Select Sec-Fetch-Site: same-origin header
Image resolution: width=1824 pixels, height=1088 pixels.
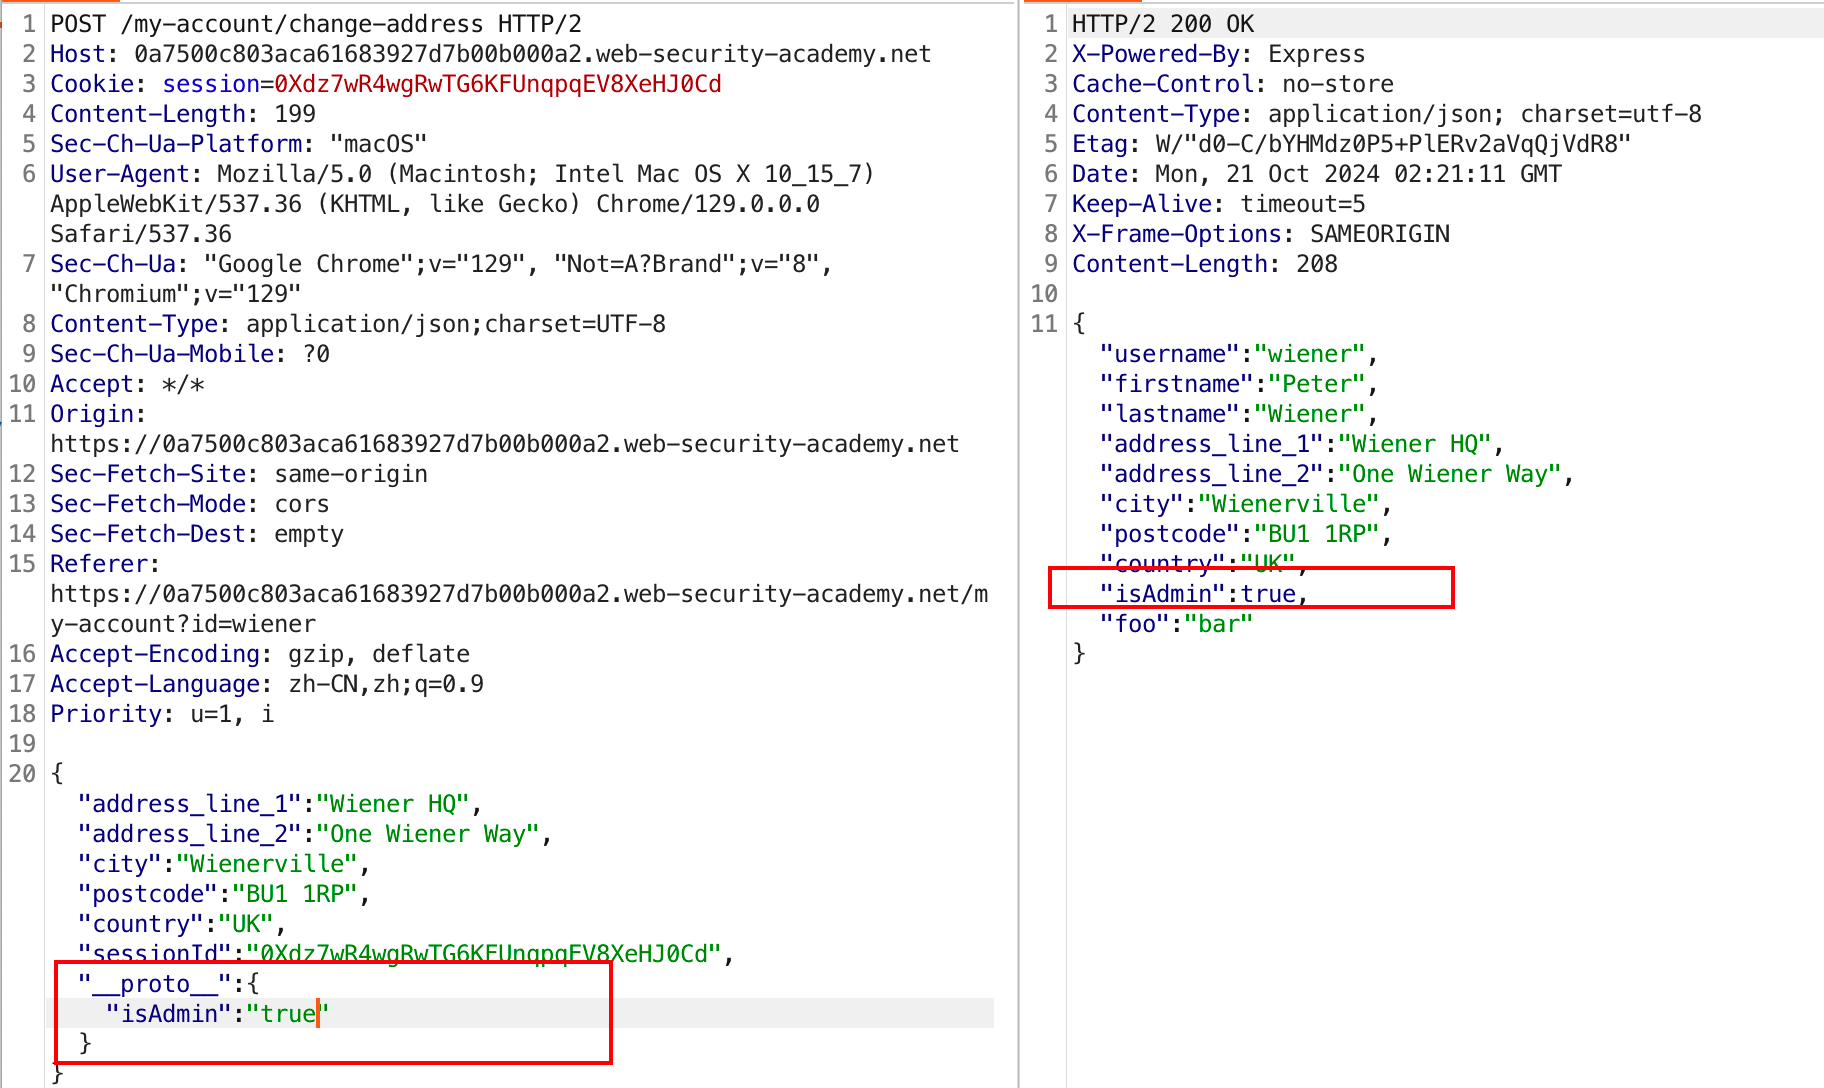239,474
